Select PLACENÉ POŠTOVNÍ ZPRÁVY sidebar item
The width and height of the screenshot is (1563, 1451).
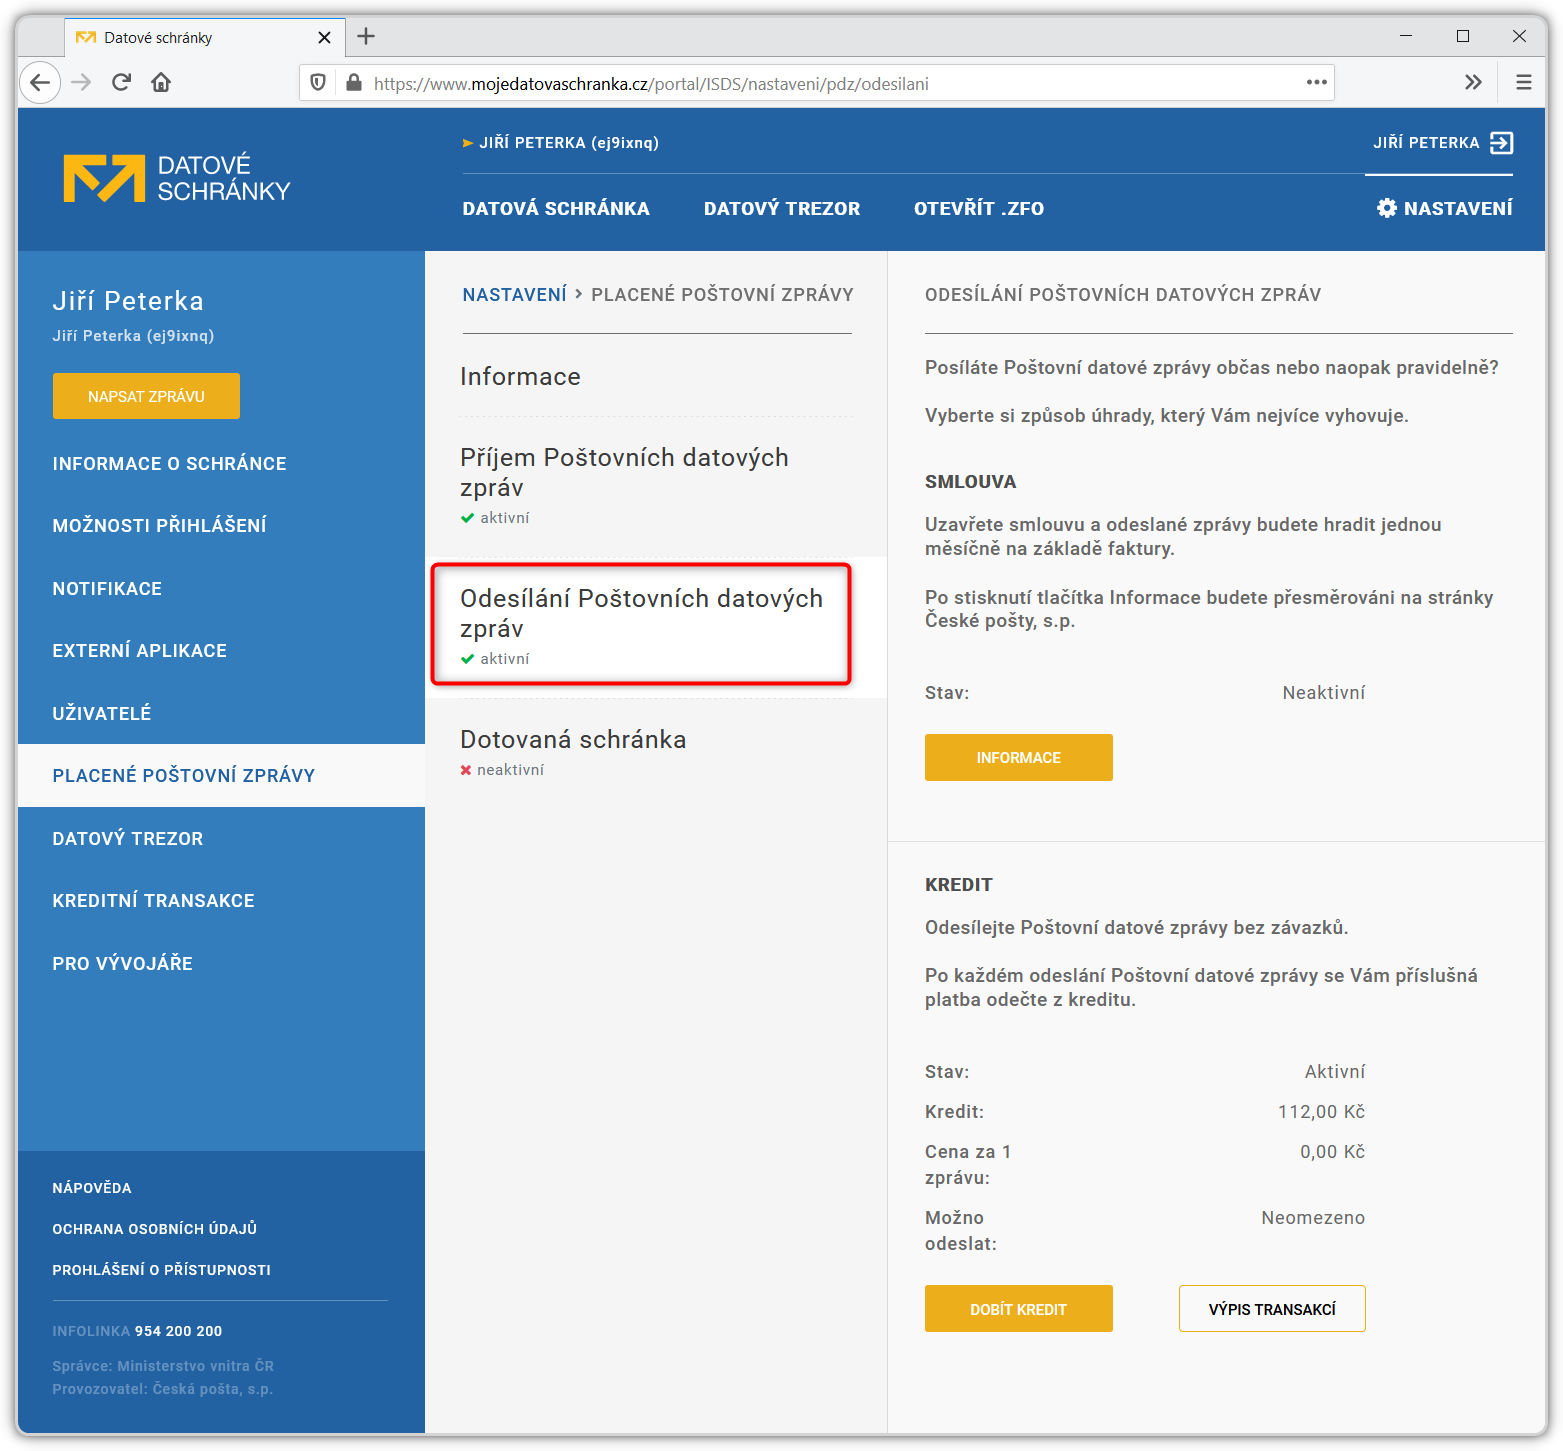(x=221, y=775)
